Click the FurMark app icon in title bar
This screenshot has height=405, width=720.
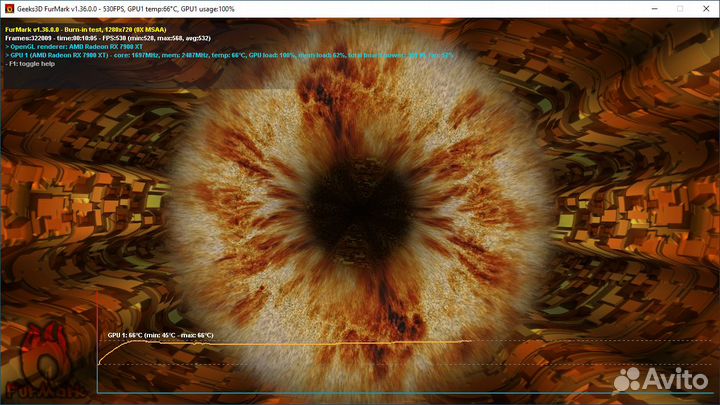[9, 9]
